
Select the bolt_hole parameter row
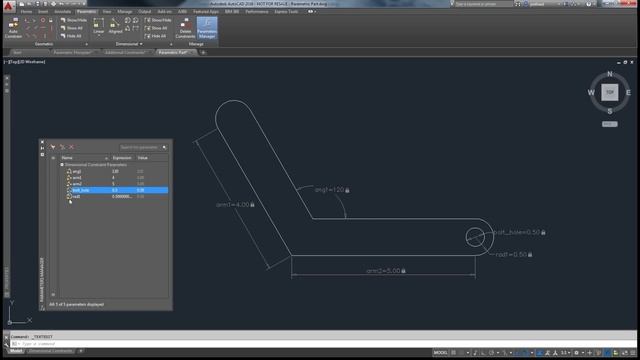click(117, 190)
